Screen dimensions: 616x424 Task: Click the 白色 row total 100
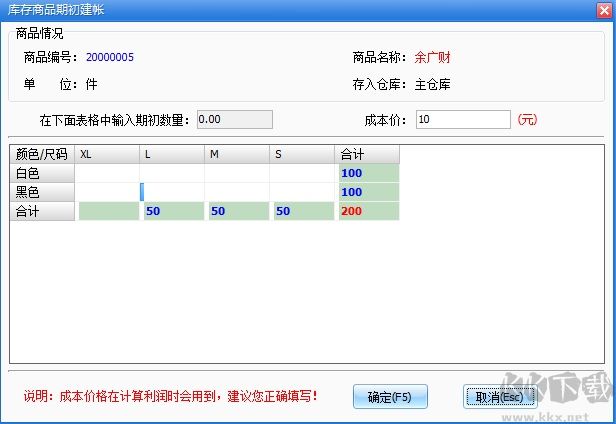(369, 173)
